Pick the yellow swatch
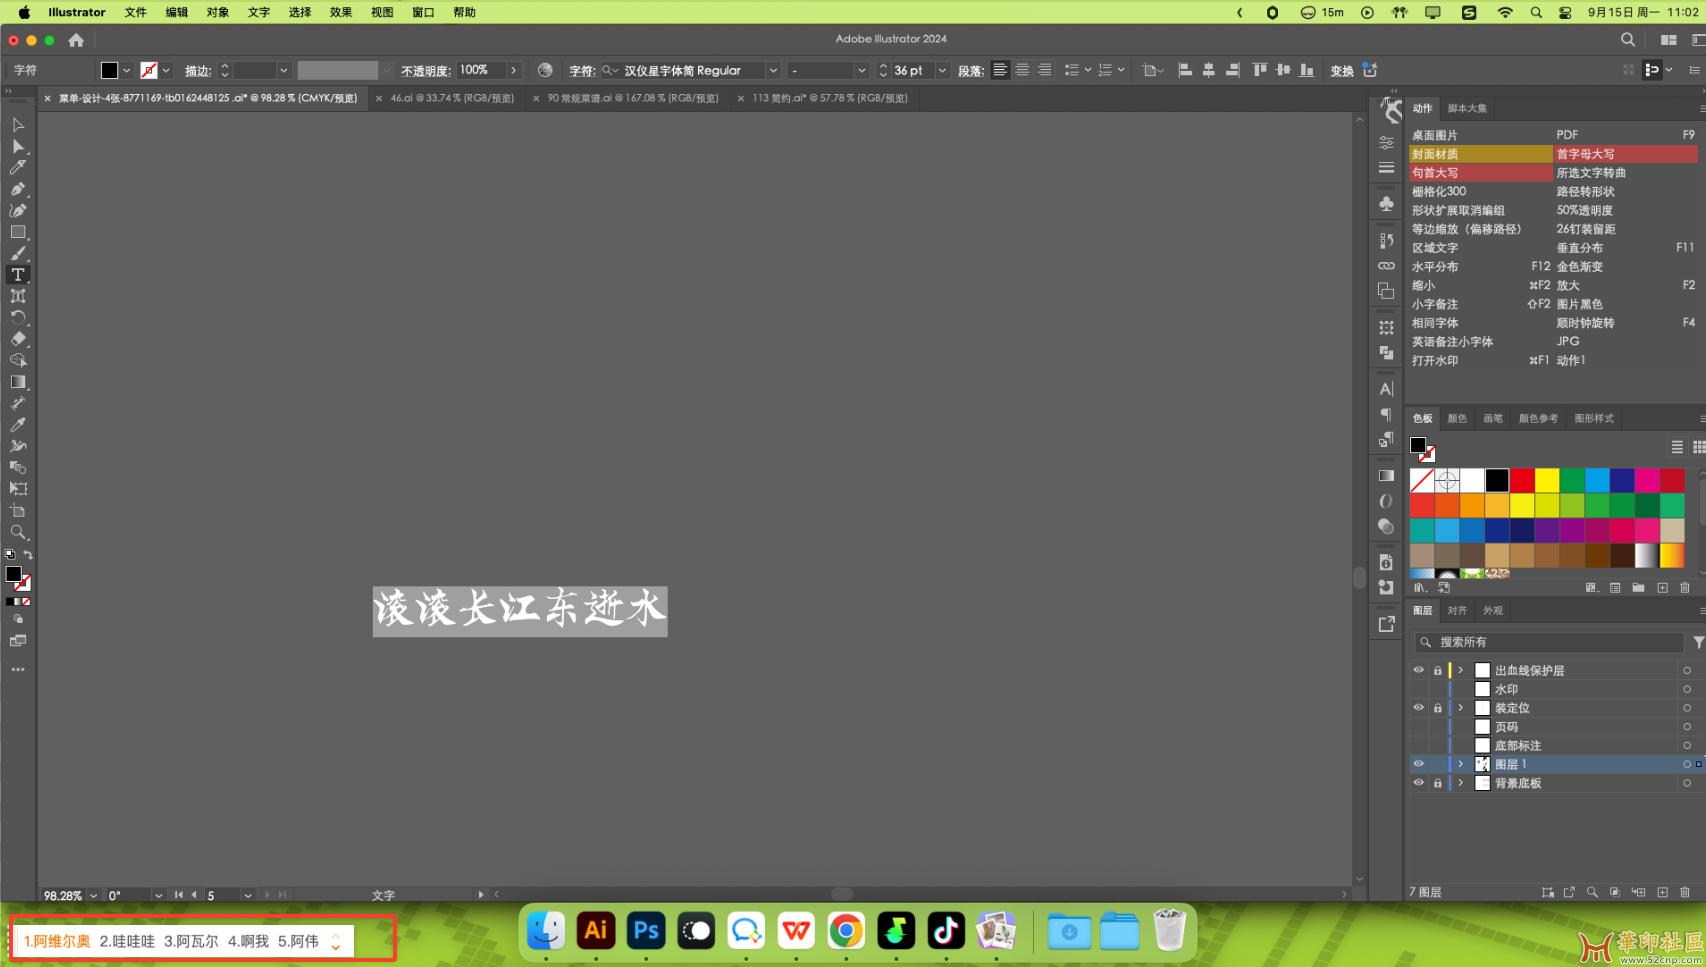The height and width of the screenshot is (967, 1706). pos(1547,480)
